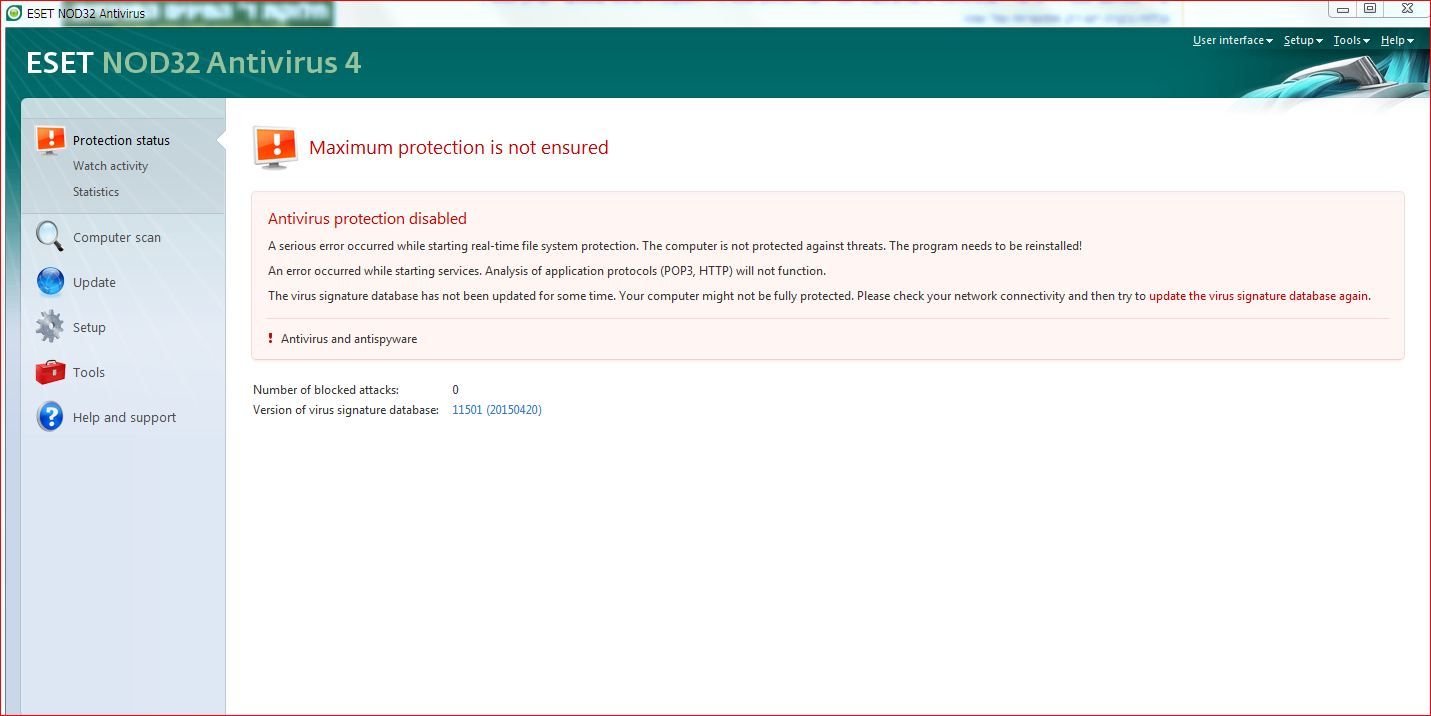Select Protection status in sidebar
Image resolution: width=1431 pixels, height=716 pixels.
pyautogui.click(x=121, y=141)
